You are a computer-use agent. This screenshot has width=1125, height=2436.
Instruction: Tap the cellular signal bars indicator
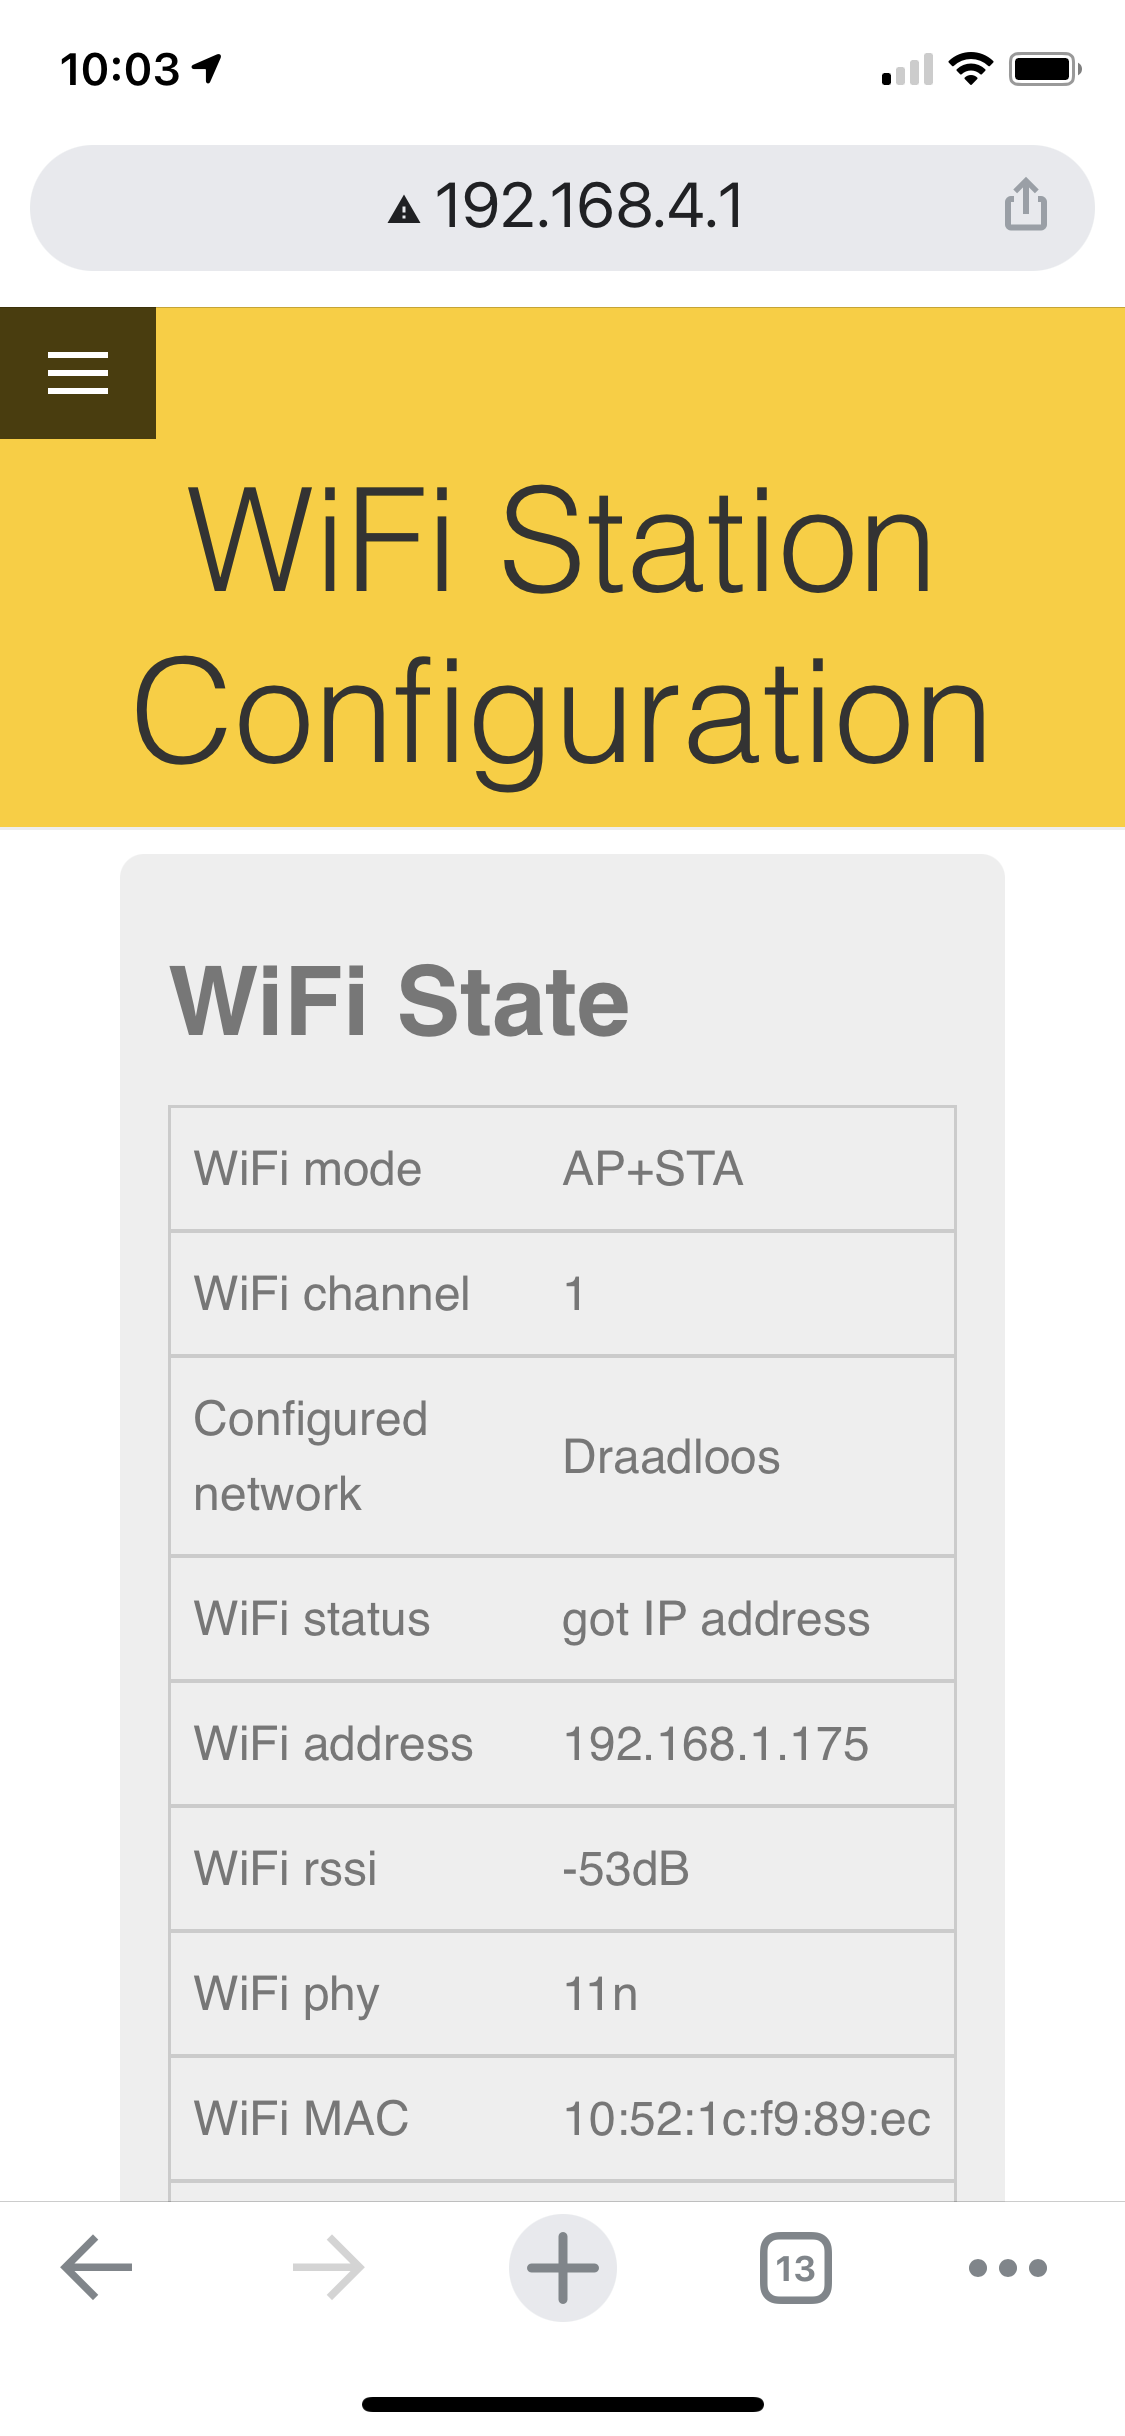907,70
